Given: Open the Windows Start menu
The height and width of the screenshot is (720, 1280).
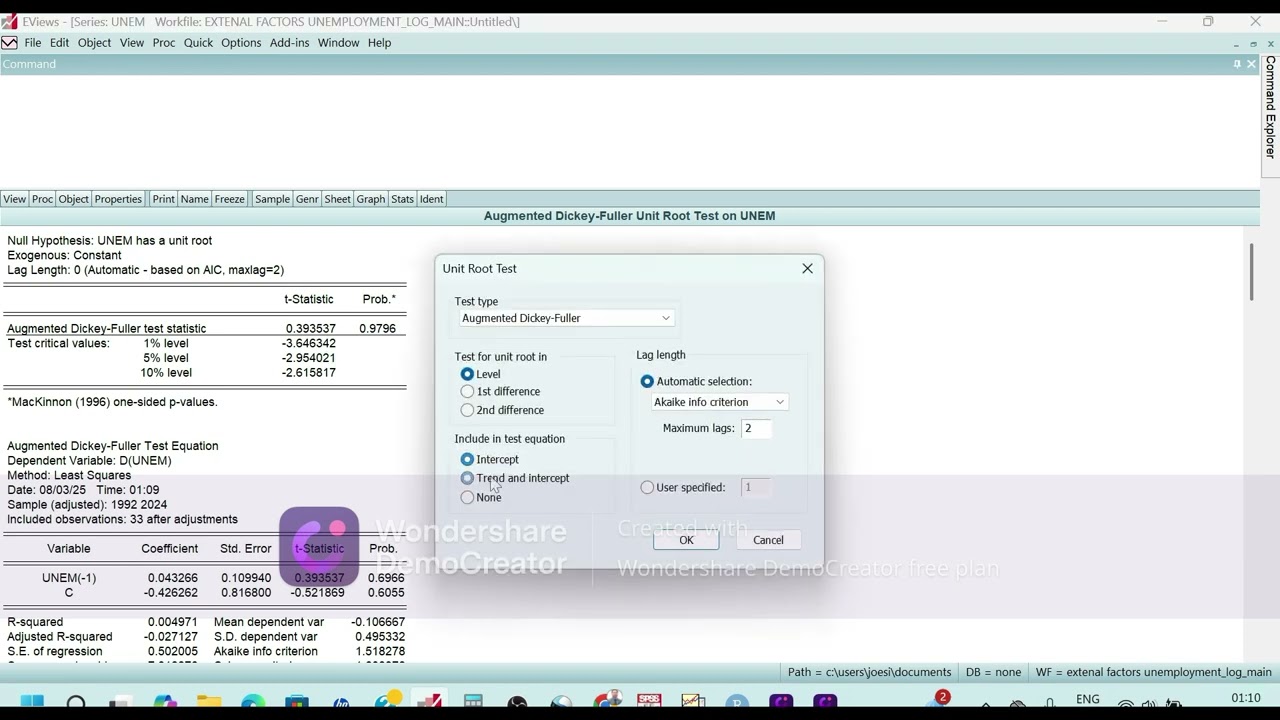Looking at the screenshot, I should coord(32,702).
